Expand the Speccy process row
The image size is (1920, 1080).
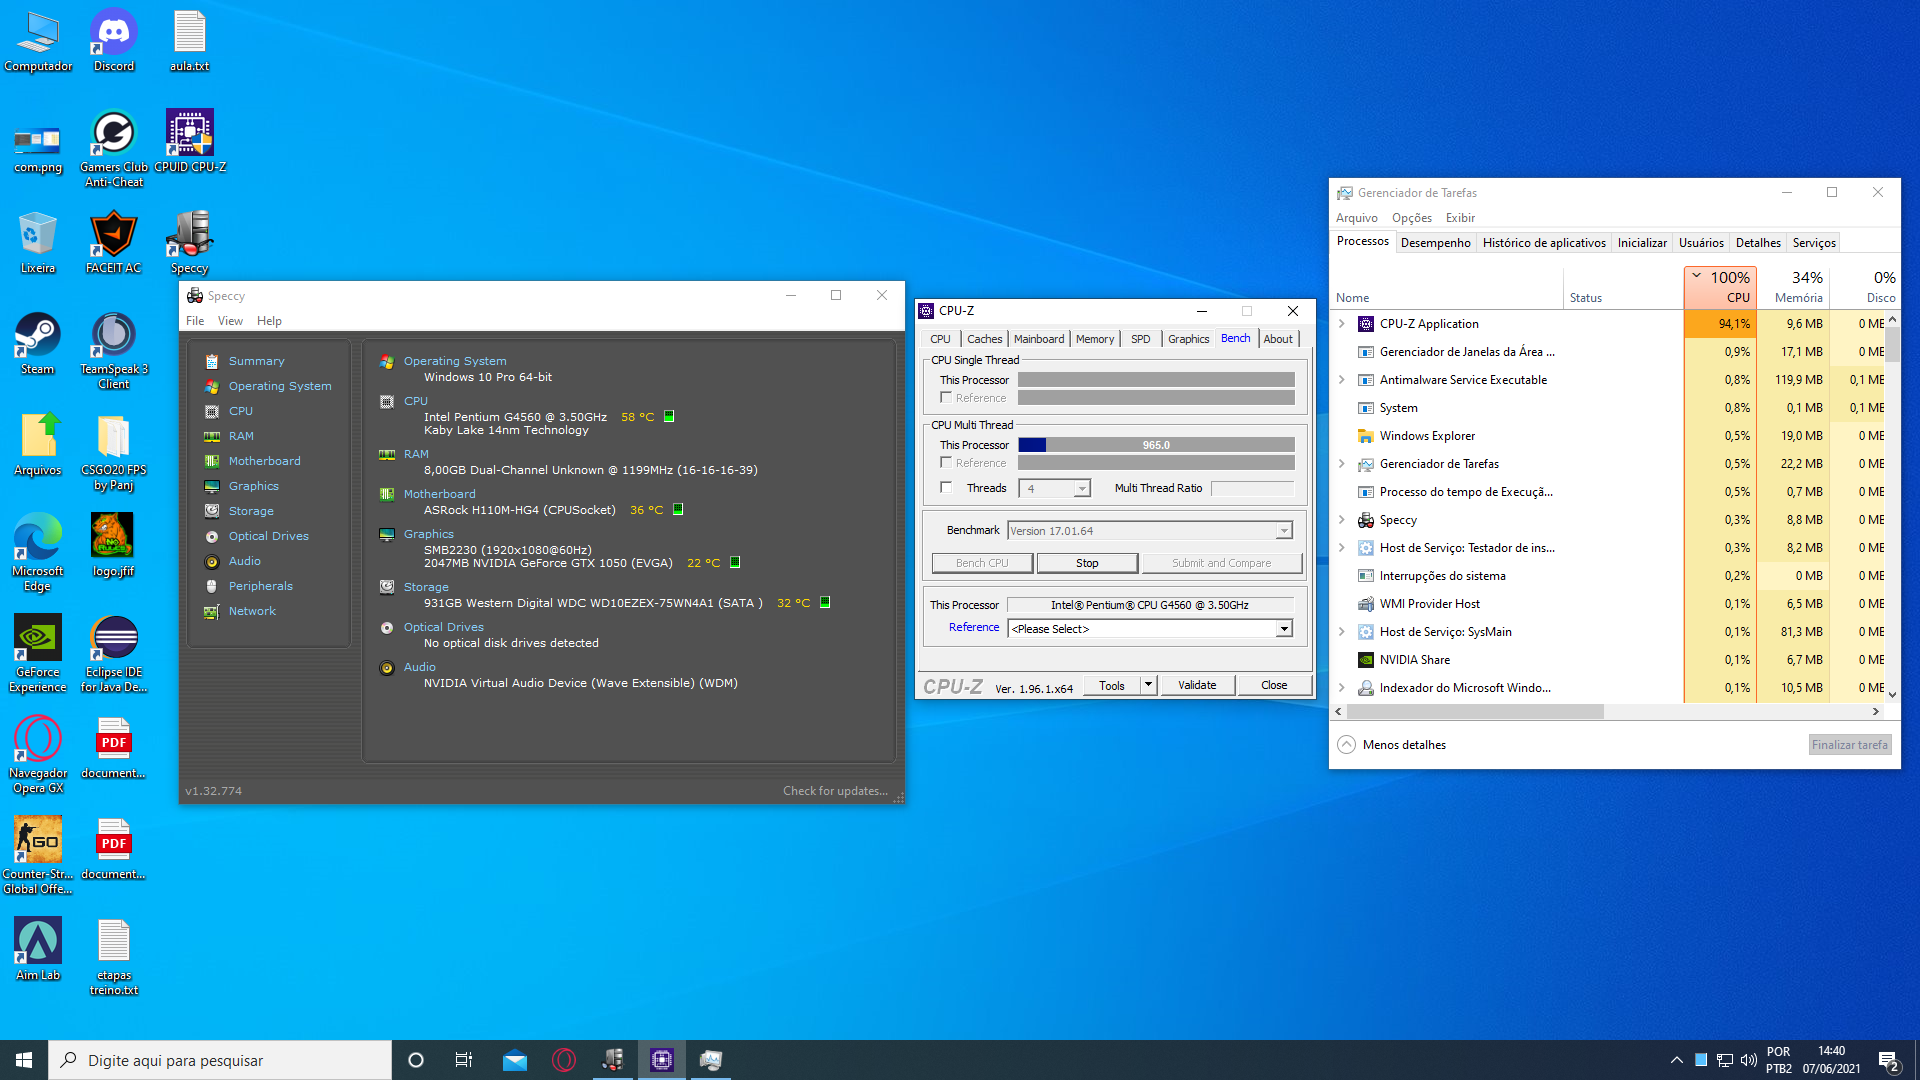point(1342,520)
